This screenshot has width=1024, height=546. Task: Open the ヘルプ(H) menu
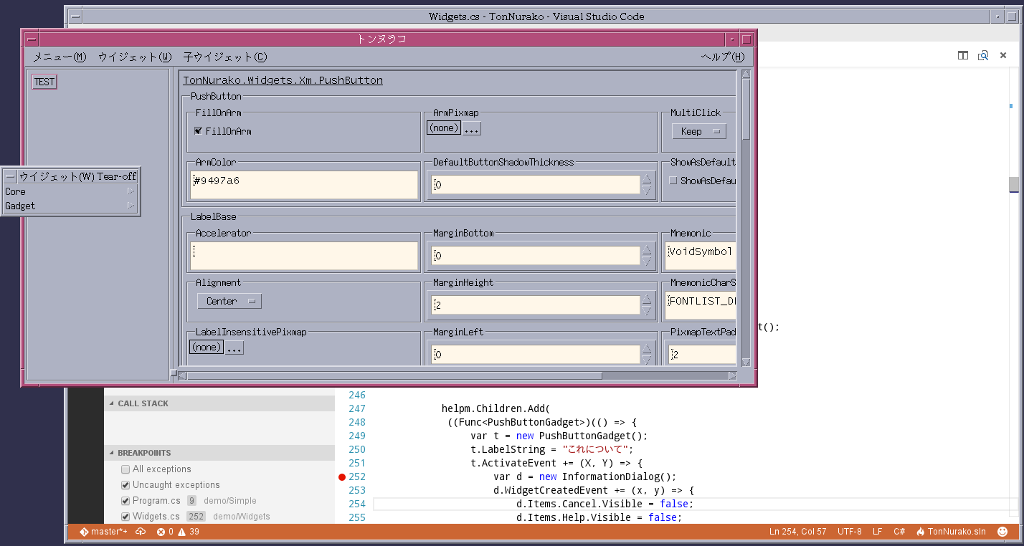pyautogui.click(x=722, y=57)
